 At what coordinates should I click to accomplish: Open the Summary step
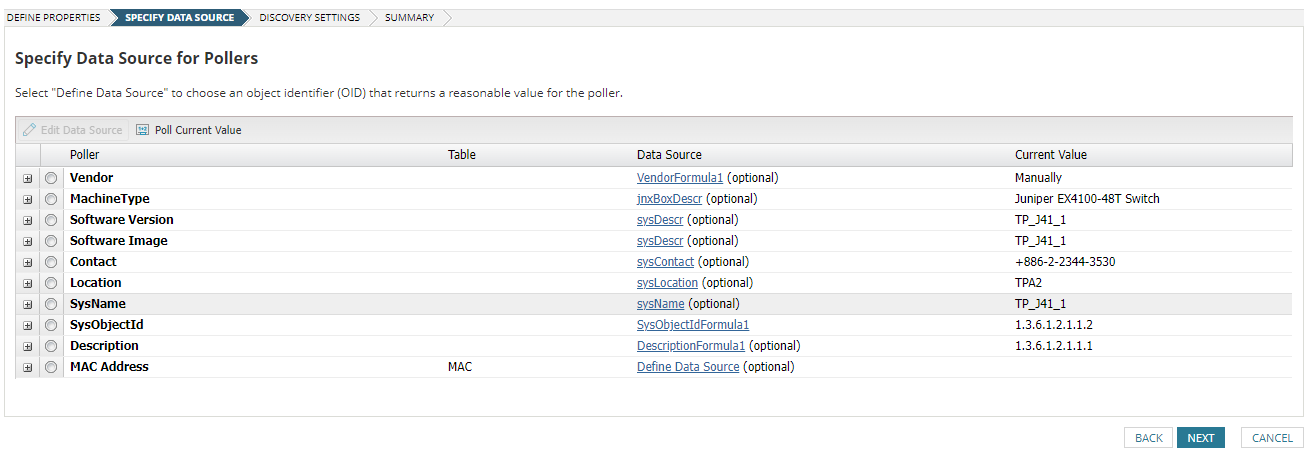point(409,18)
